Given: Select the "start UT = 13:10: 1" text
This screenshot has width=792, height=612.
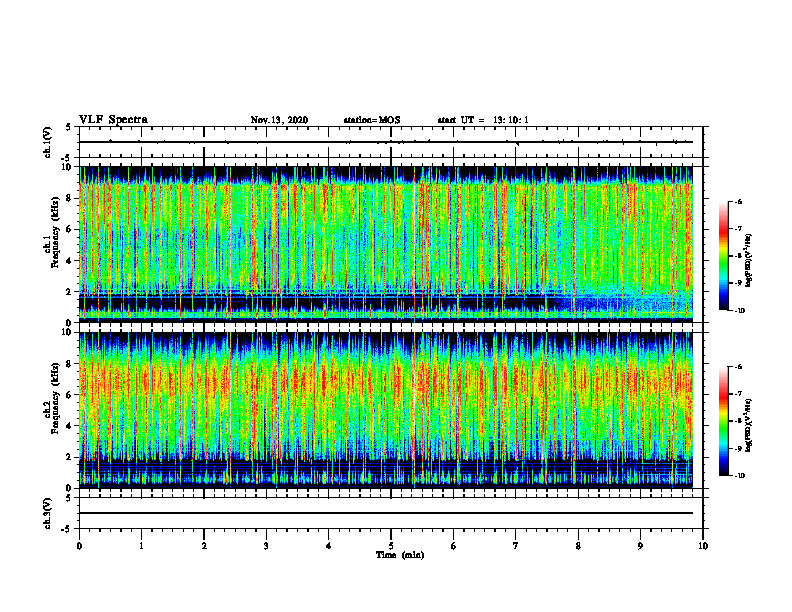Looking at the screenshot, I should tap(483, 120).
